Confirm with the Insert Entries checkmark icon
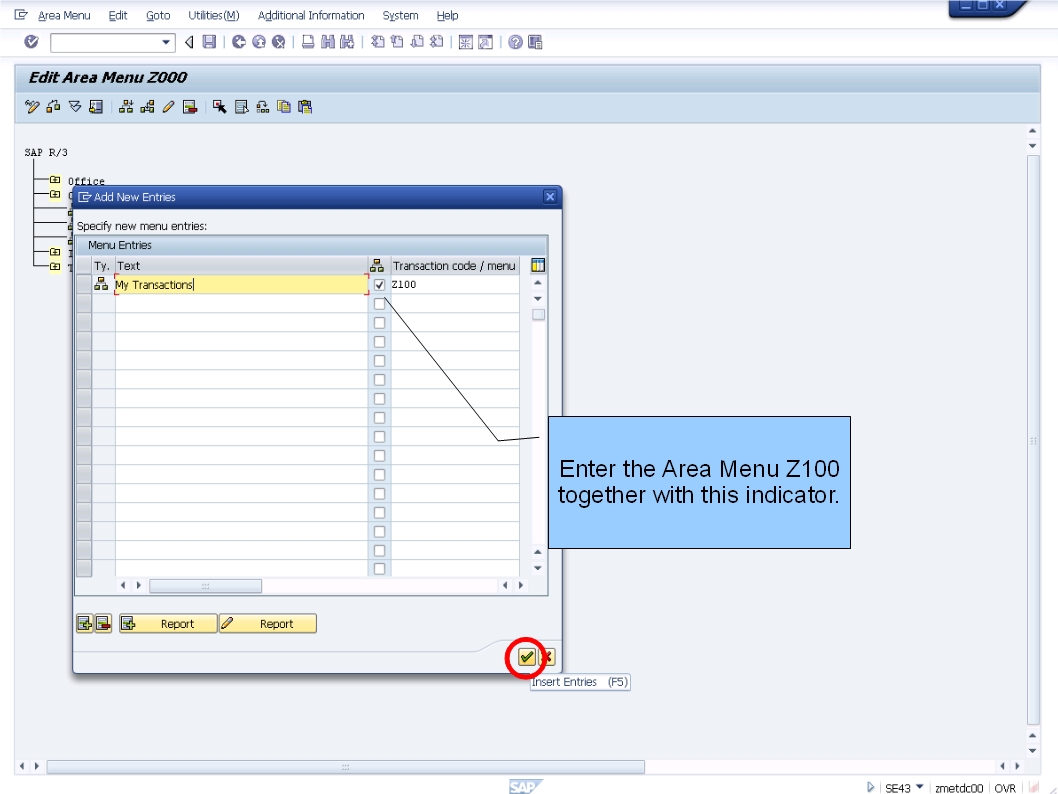 526,657
